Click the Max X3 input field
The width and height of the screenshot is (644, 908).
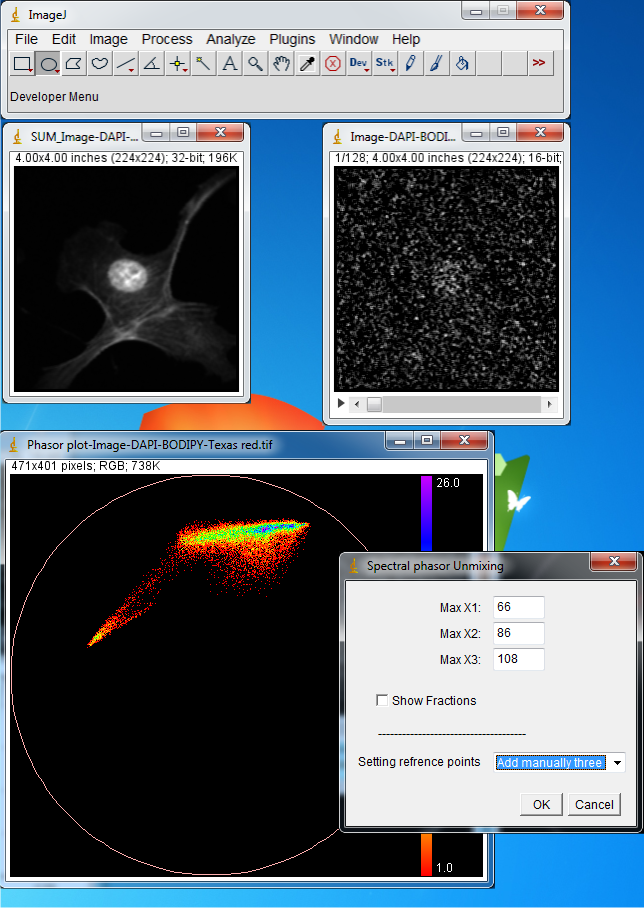[x=519, y=659]
